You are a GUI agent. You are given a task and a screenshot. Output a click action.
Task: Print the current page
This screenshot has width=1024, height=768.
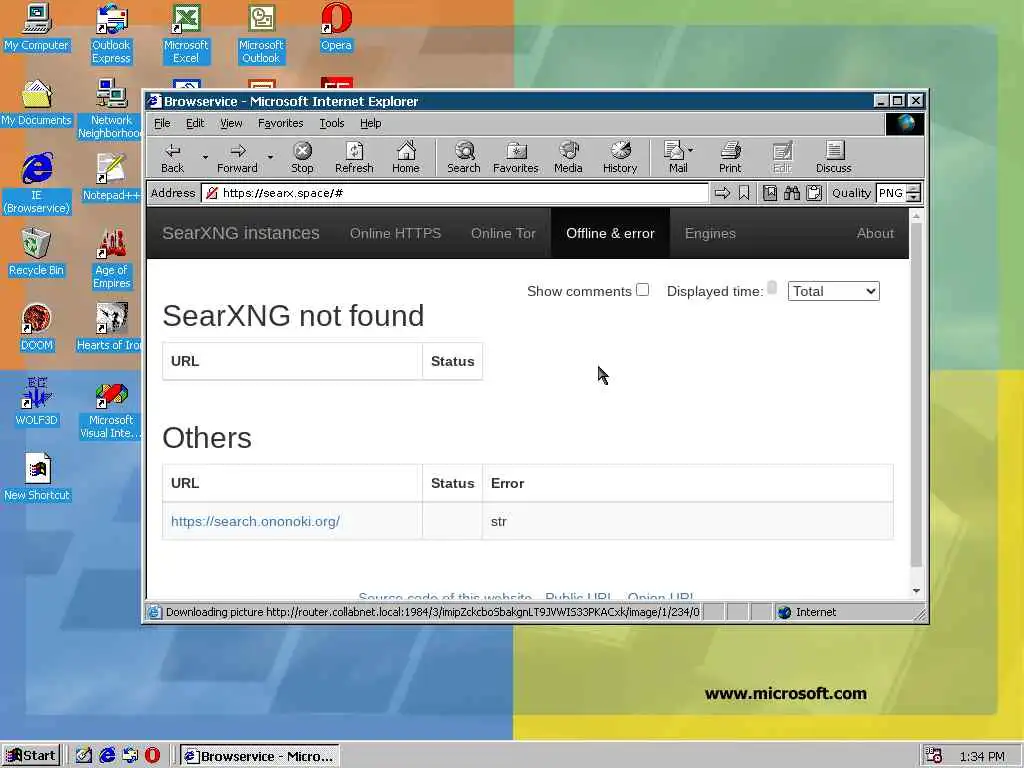[x=730, y=158]
